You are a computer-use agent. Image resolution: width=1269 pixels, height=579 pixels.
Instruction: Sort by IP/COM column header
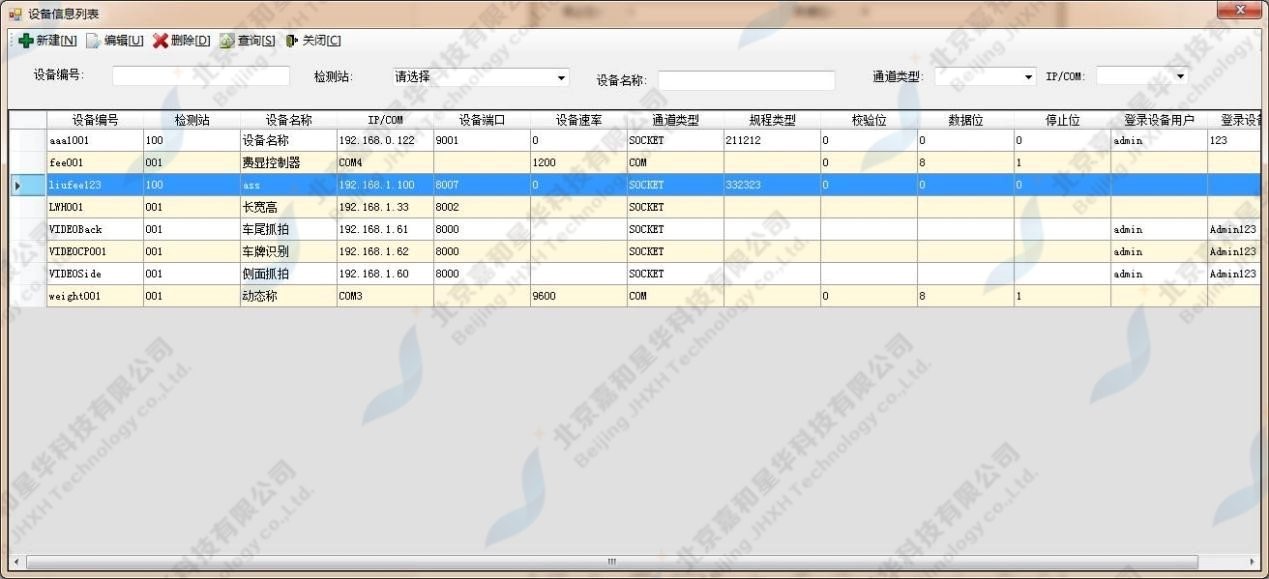(x=385, y=120)
